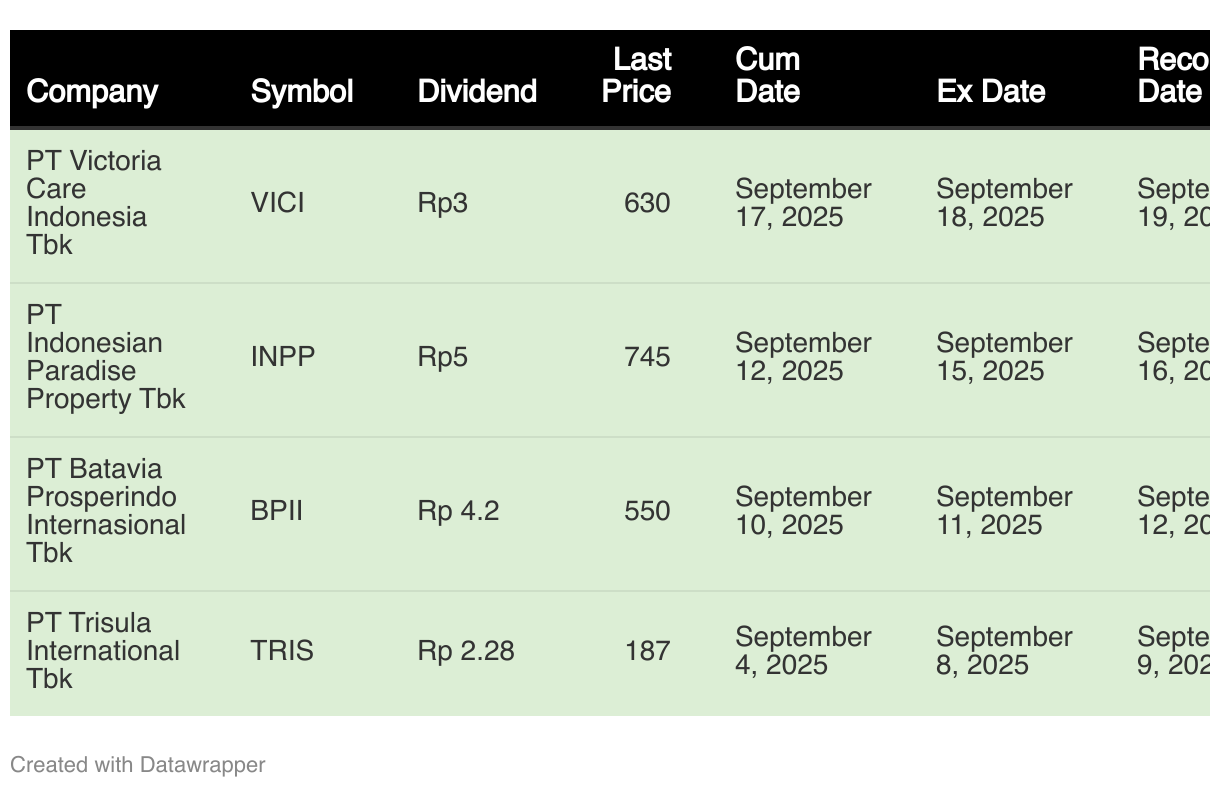Click the Rp 4.2 dividend value

458,511
